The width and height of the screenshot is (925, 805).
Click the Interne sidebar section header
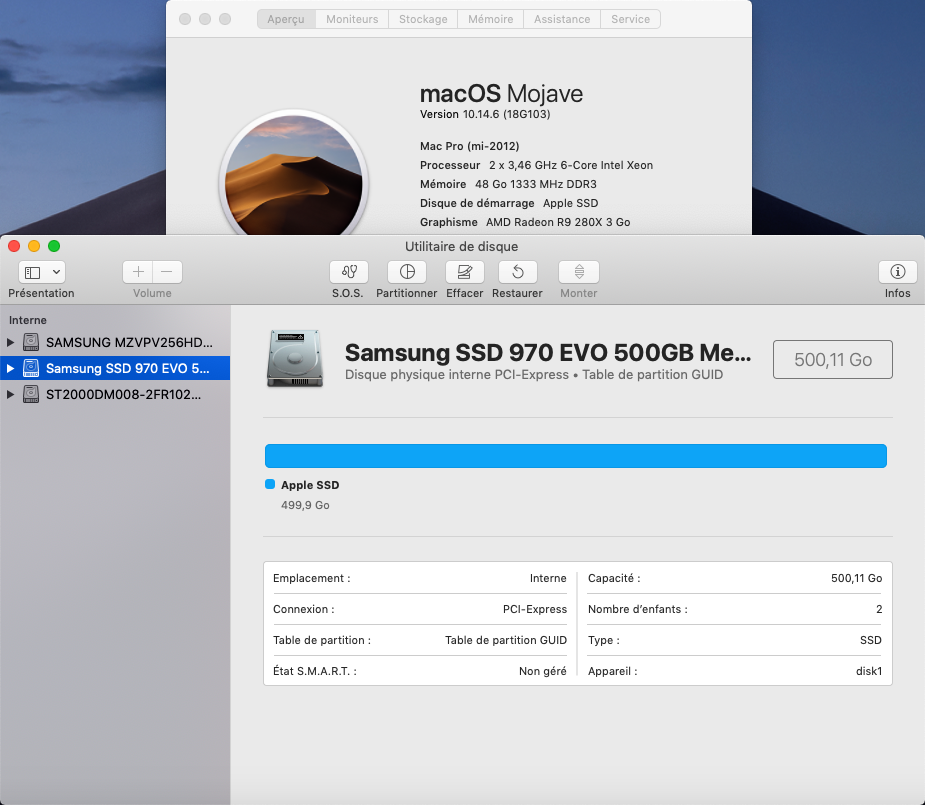pos(28,320)
